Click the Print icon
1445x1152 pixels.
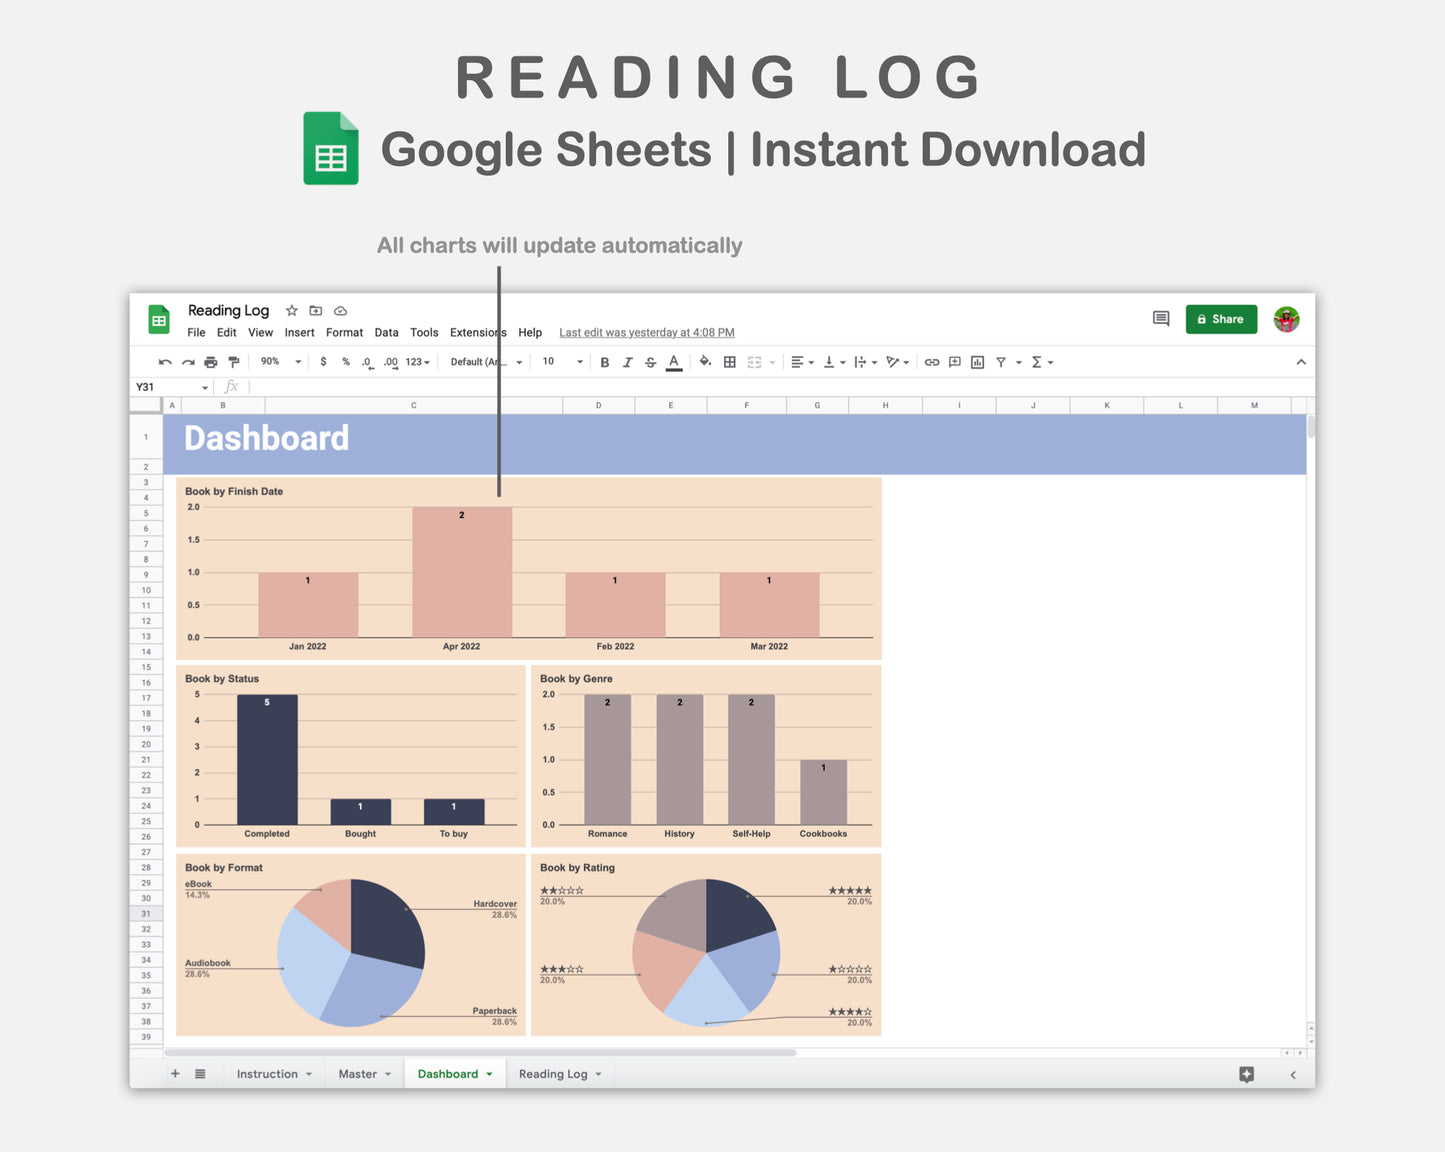211,361
